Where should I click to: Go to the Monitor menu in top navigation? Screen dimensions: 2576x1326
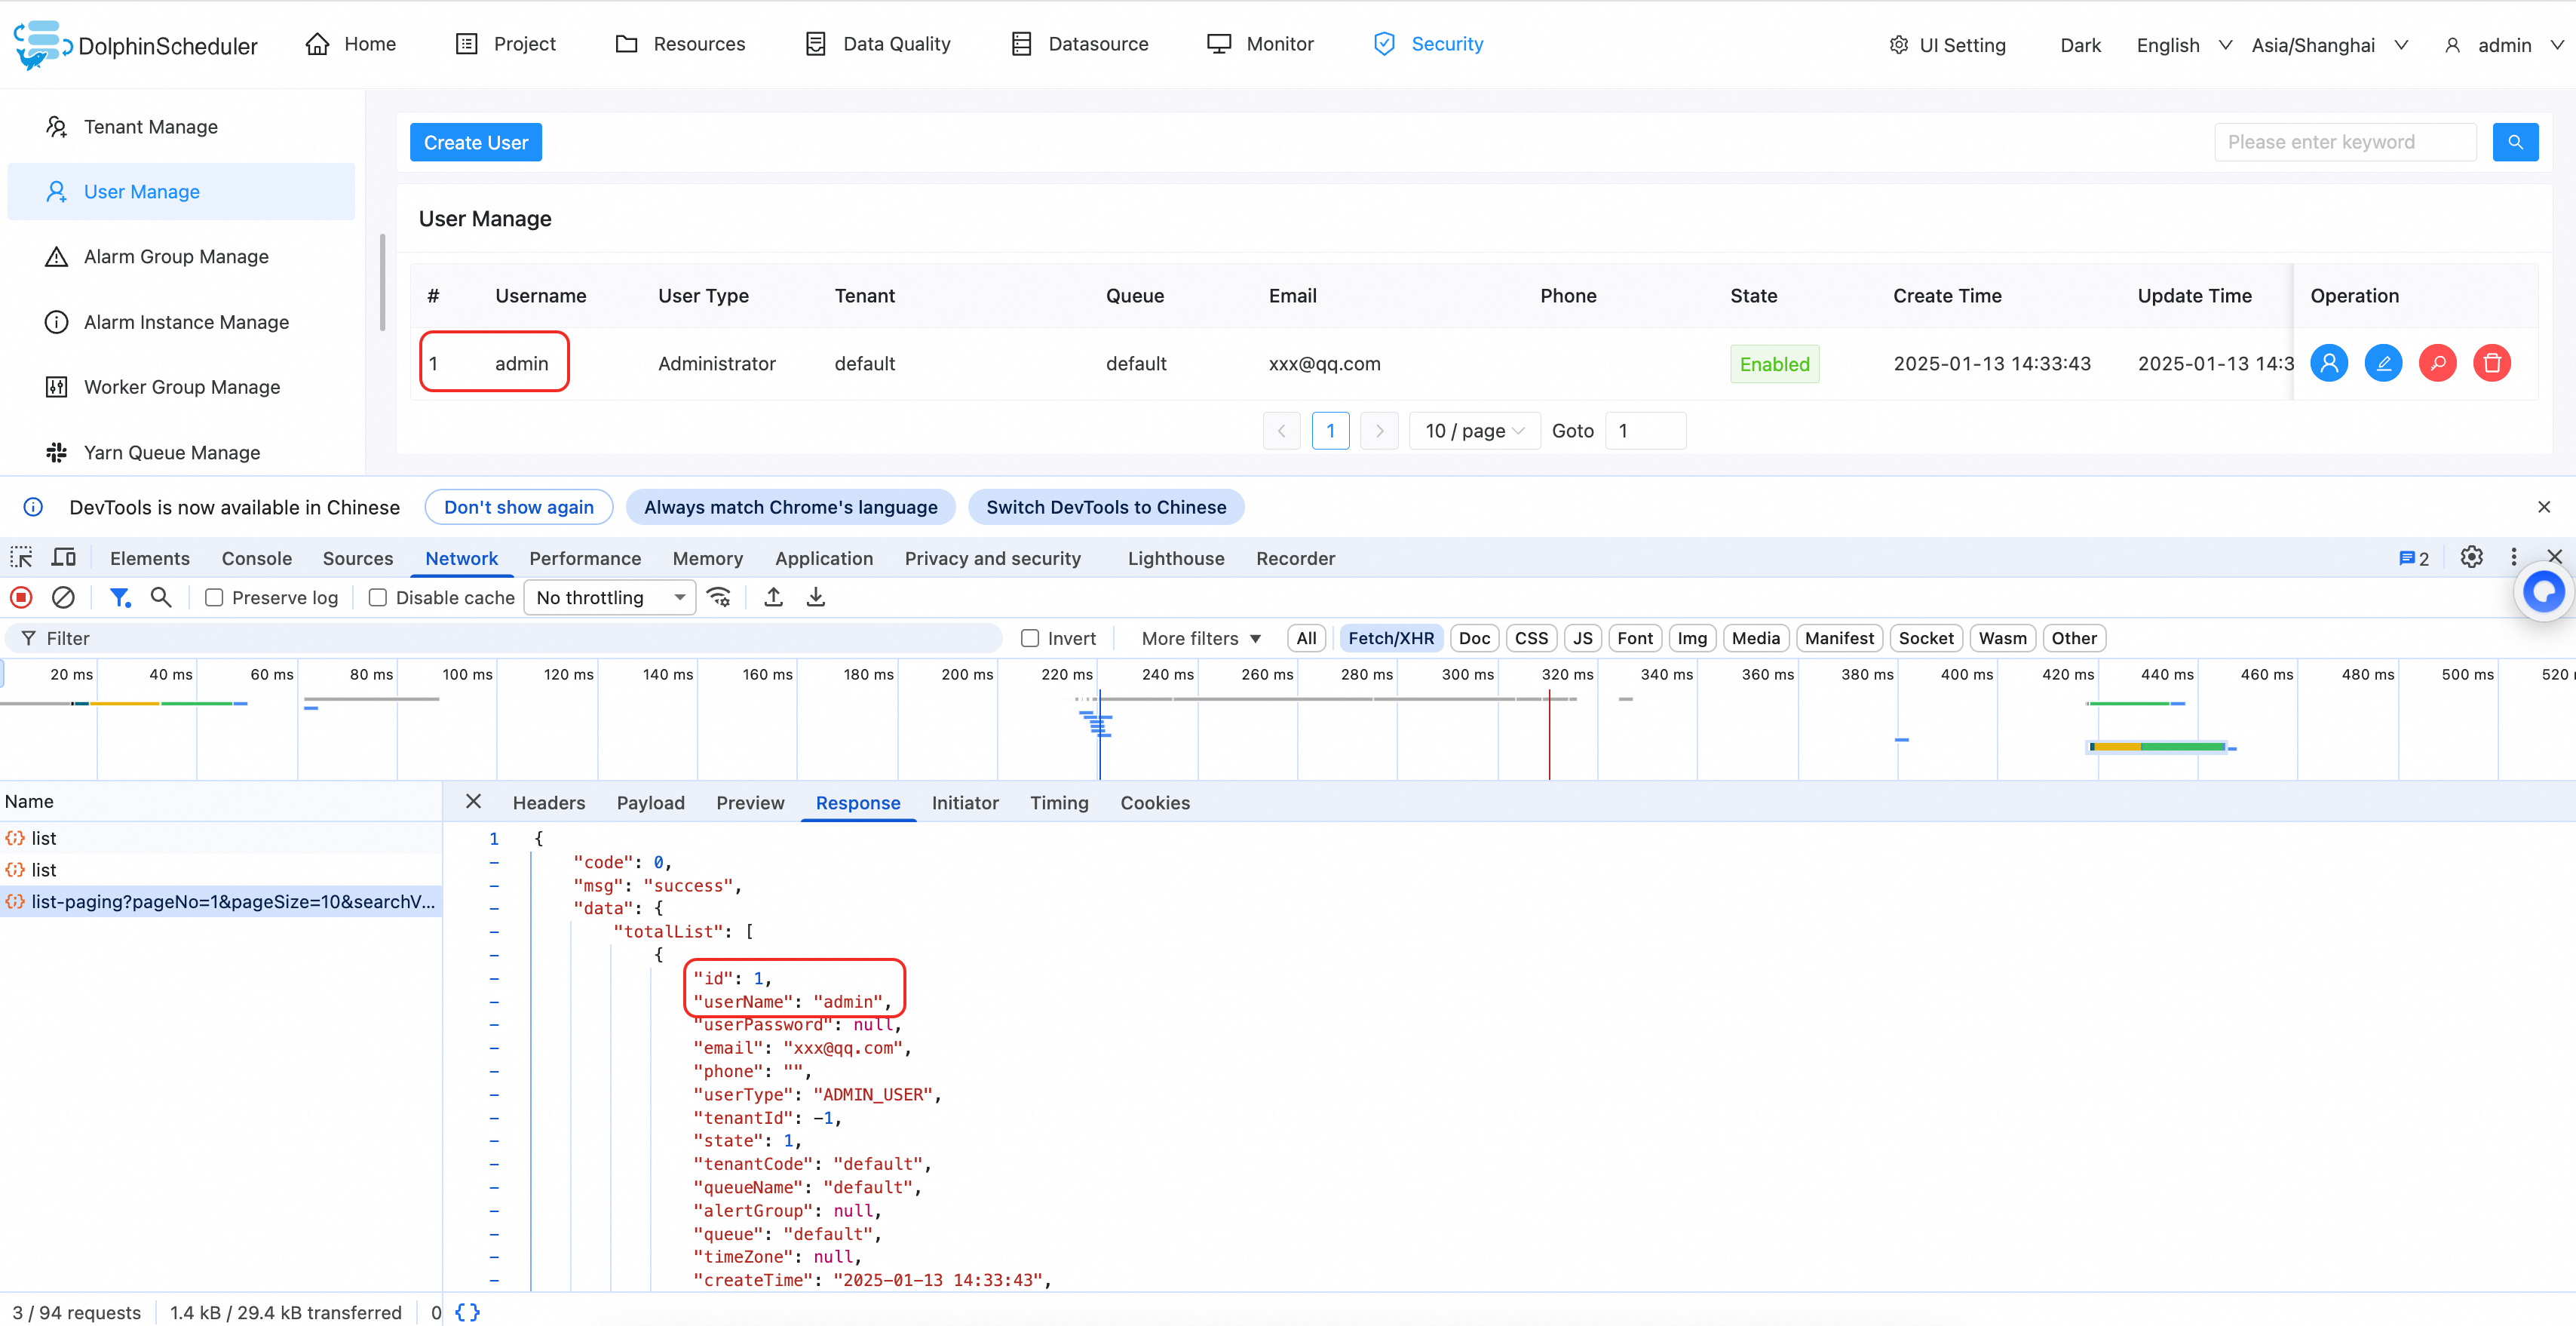(x=1260, y=44)
